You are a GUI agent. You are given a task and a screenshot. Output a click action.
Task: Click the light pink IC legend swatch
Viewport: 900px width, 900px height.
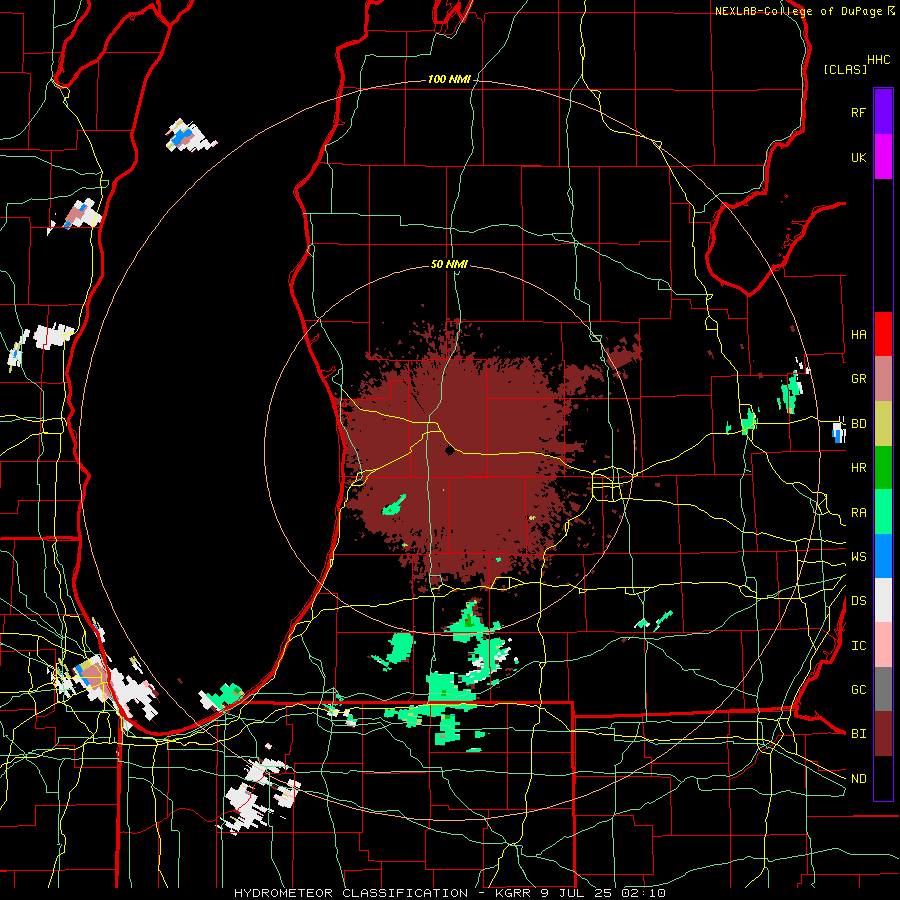point(883,645)
